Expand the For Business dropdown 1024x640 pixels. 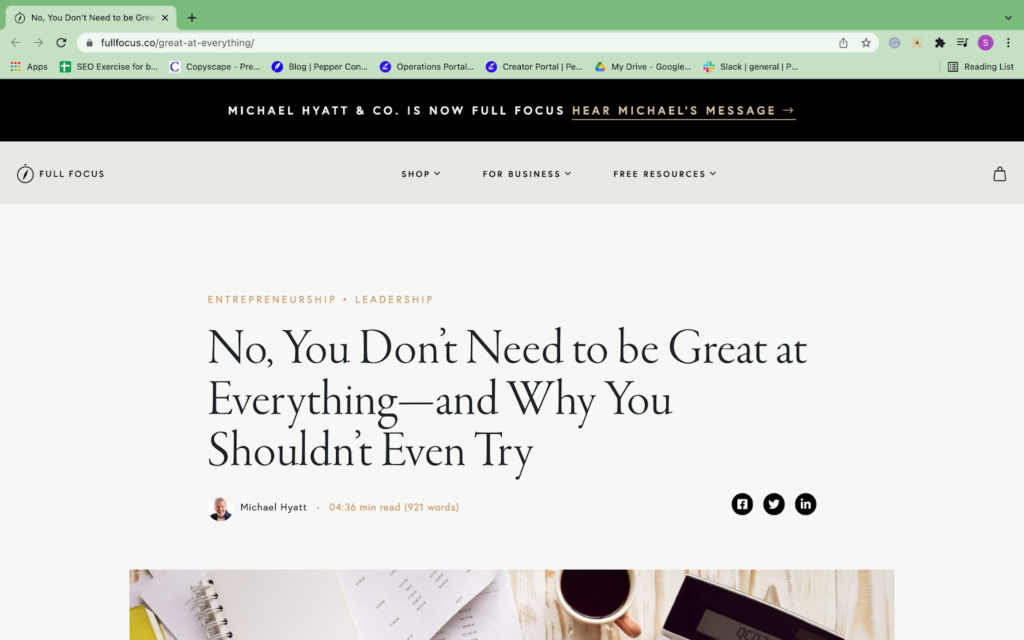(x=527, y=174)
